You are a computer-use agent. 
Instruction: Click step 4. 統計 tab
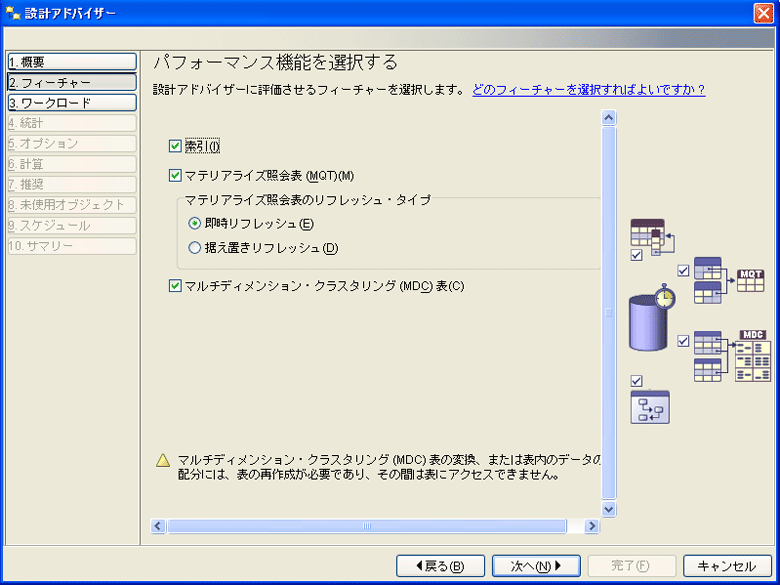tap(72, 123)
